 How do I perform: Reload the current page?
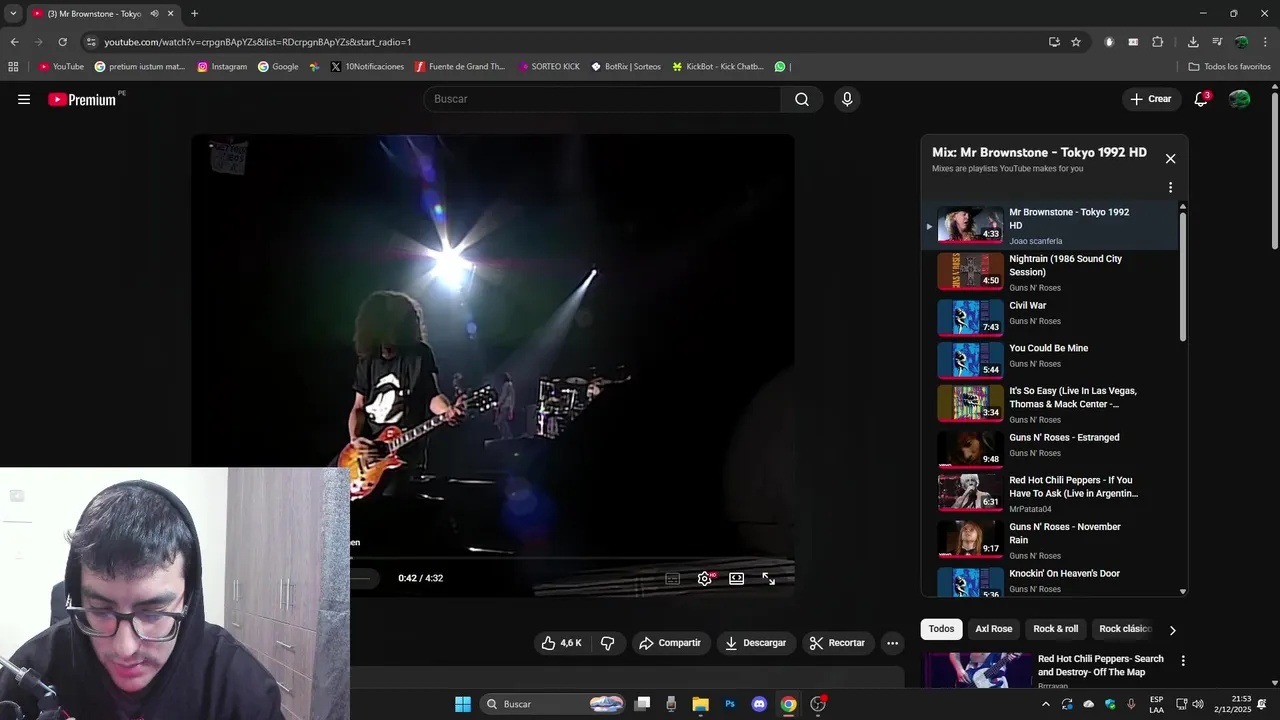pyautogui.click(x=62, y=42)
